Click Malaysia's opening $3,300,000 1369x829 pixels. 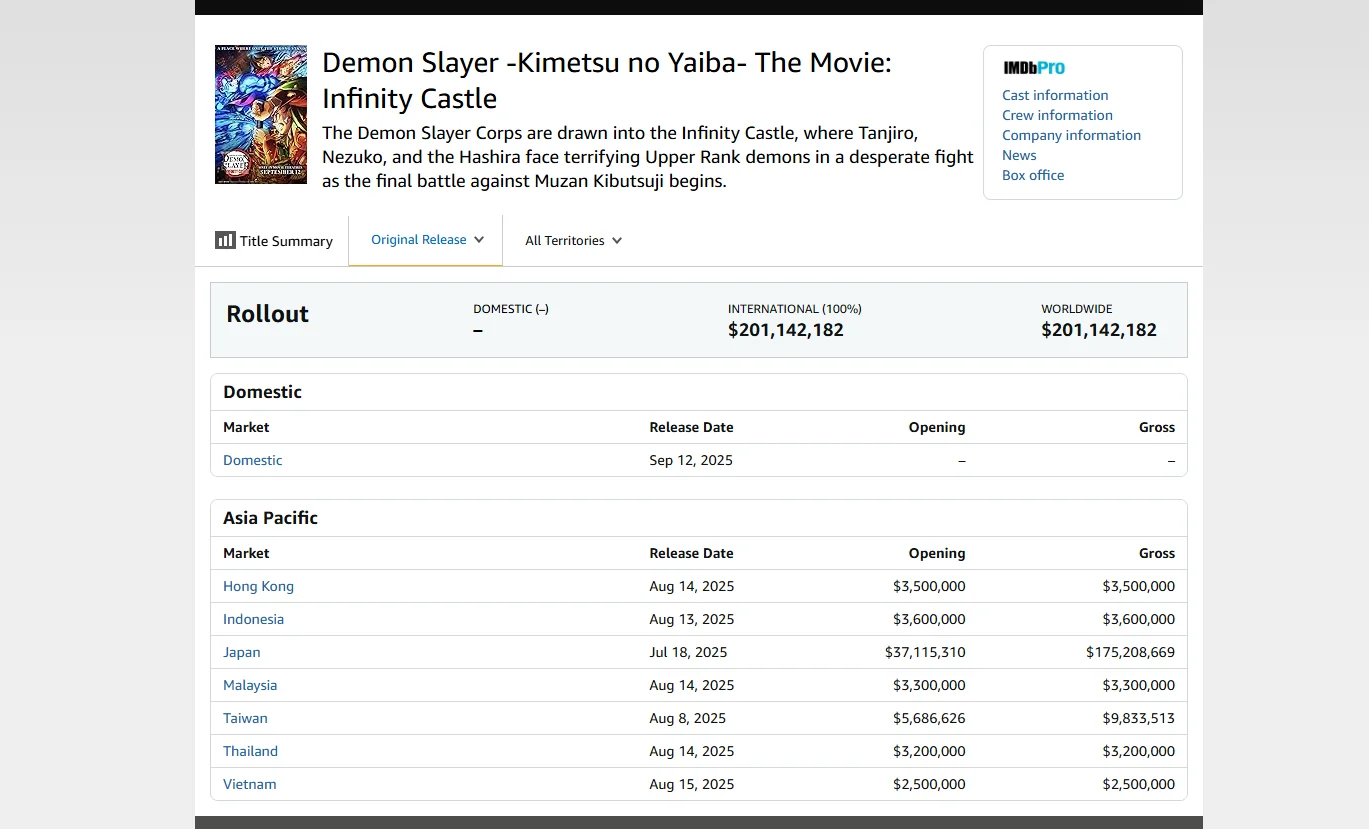[x=929, y=685]
